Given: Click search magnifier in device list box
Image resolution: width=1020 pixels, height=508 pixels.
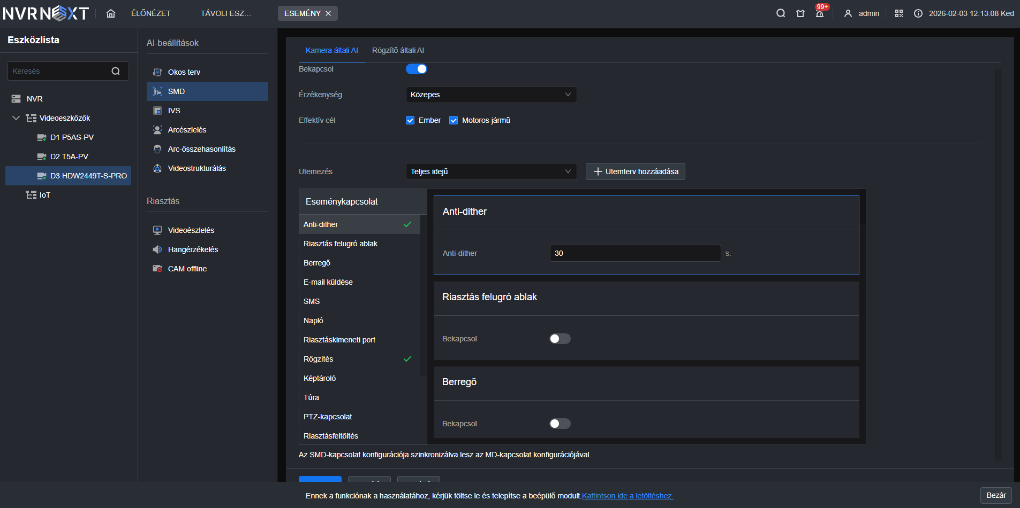Looking at the screenshot, I should pos(116,71).
